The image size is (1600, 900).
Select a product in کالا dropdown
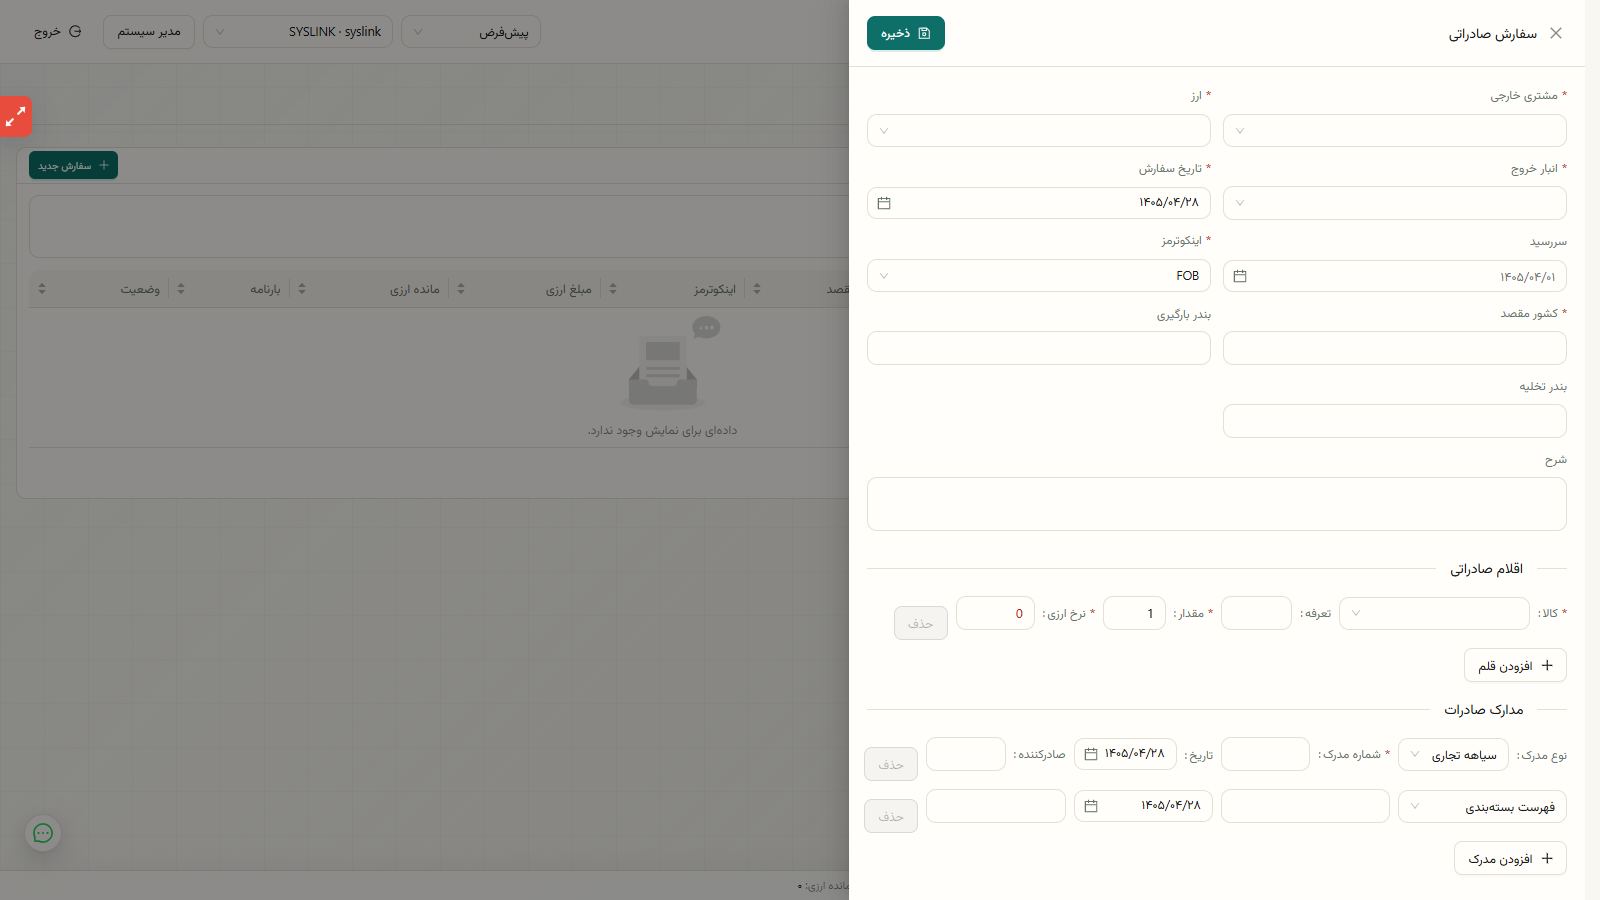click(x=1434, y=613)
